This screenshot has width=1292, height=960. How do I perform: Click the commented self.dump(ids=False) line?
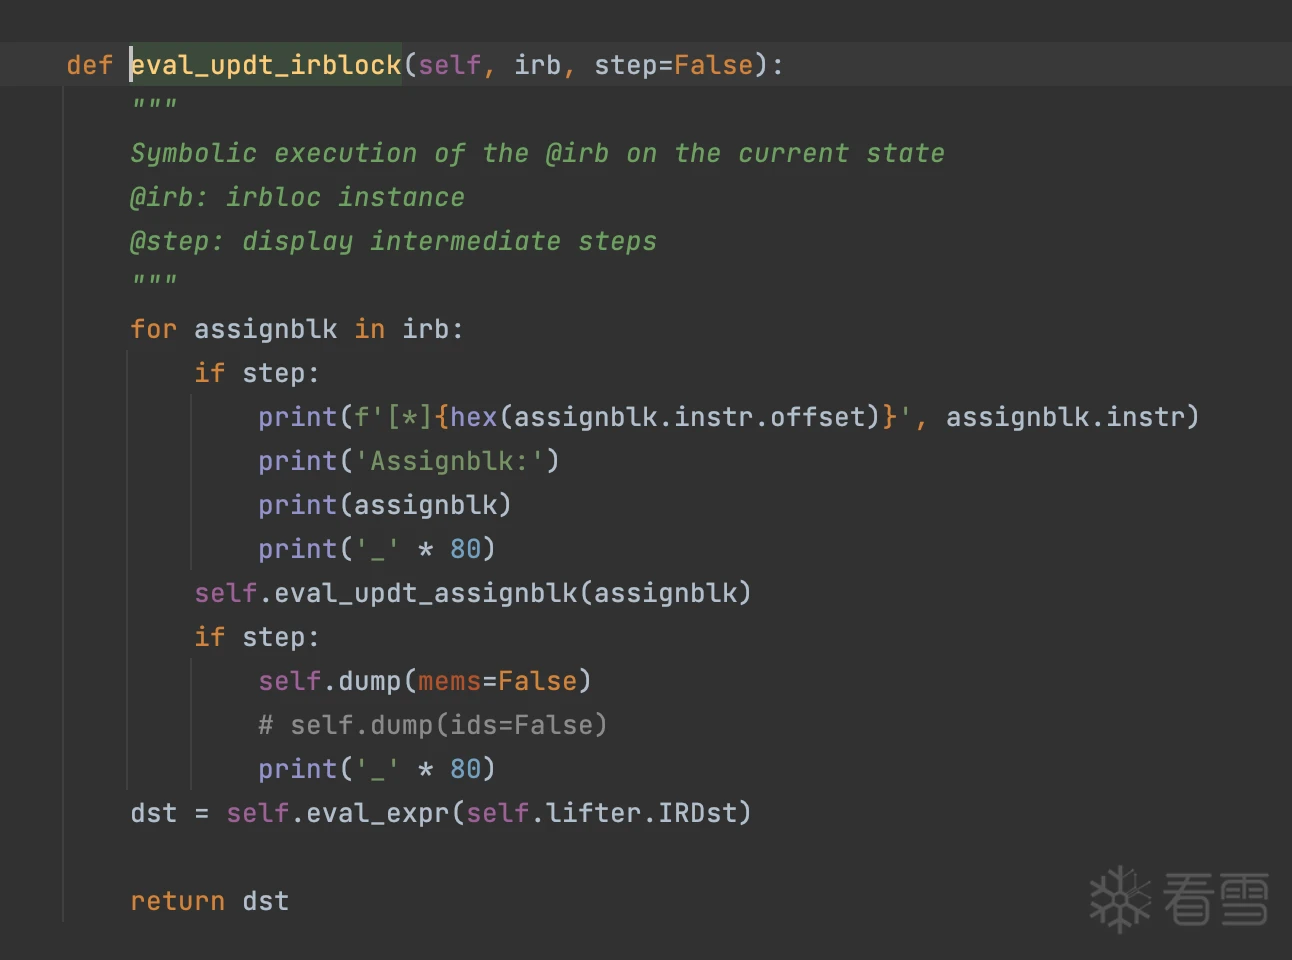click(433, 725)
